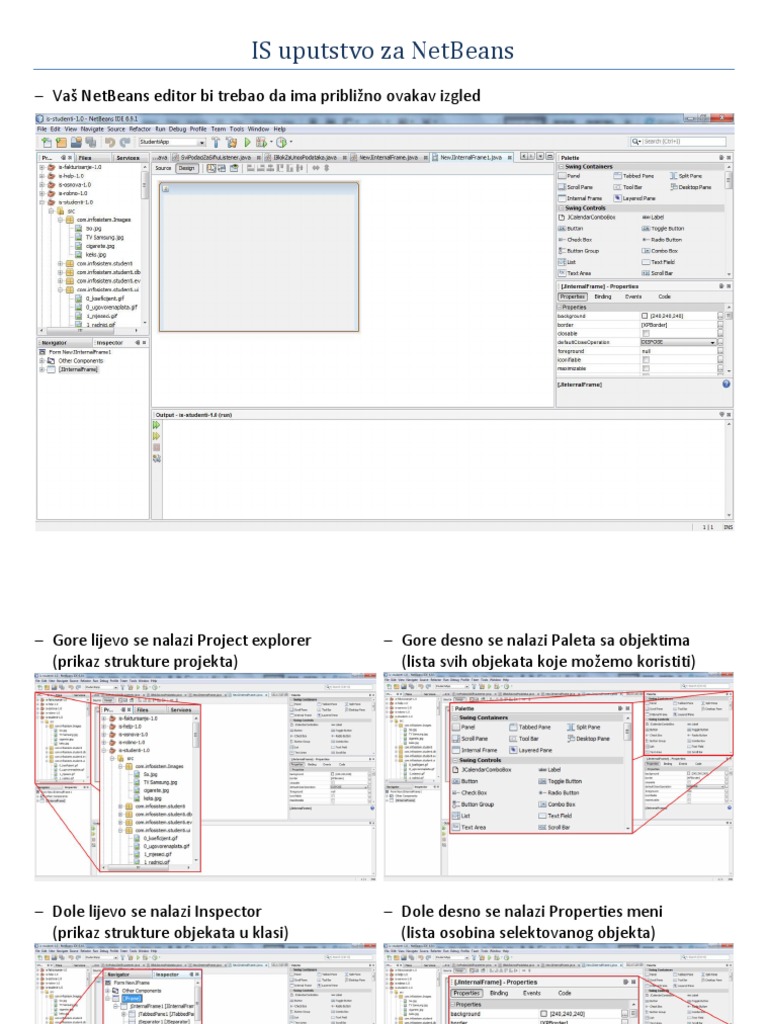
Task: Click yellow re-run arrows icon in Output panel
Action: tap(157, 436)
